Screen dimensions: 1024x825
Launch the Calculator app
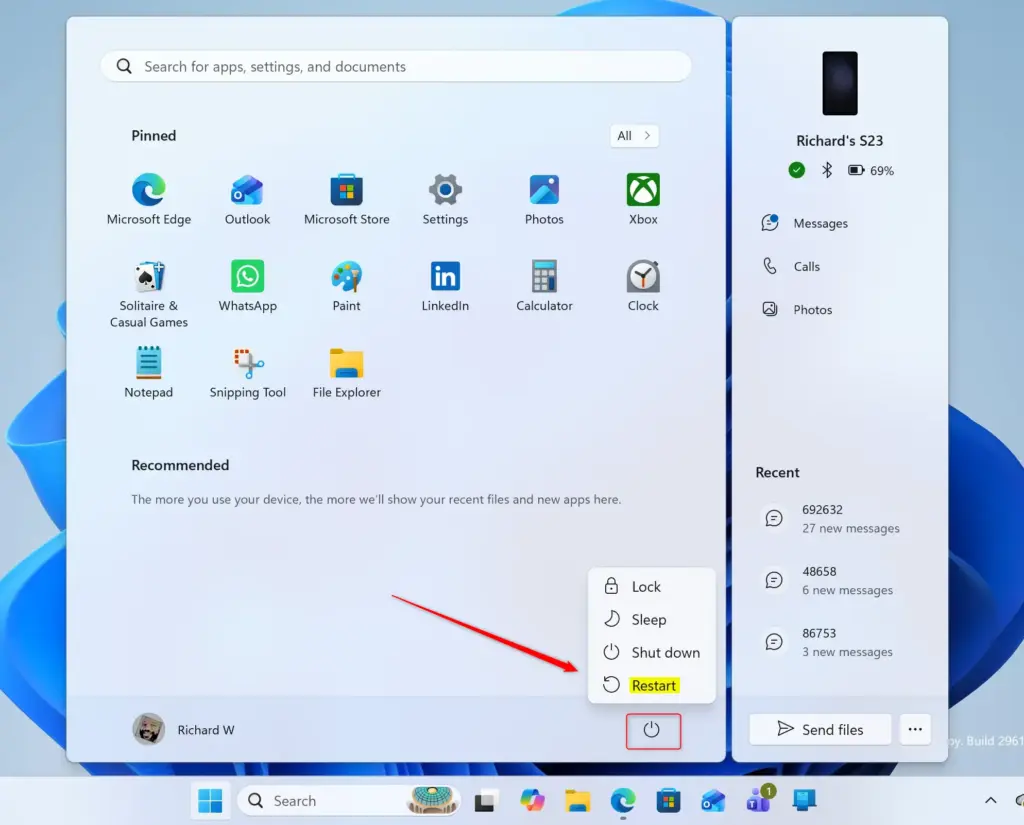point(544,286)
